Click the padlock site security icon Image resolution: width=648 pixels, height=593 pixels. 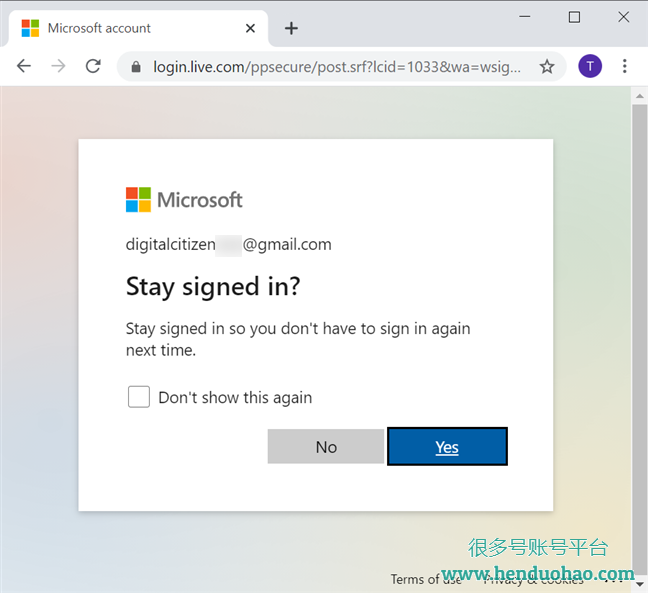136,67
